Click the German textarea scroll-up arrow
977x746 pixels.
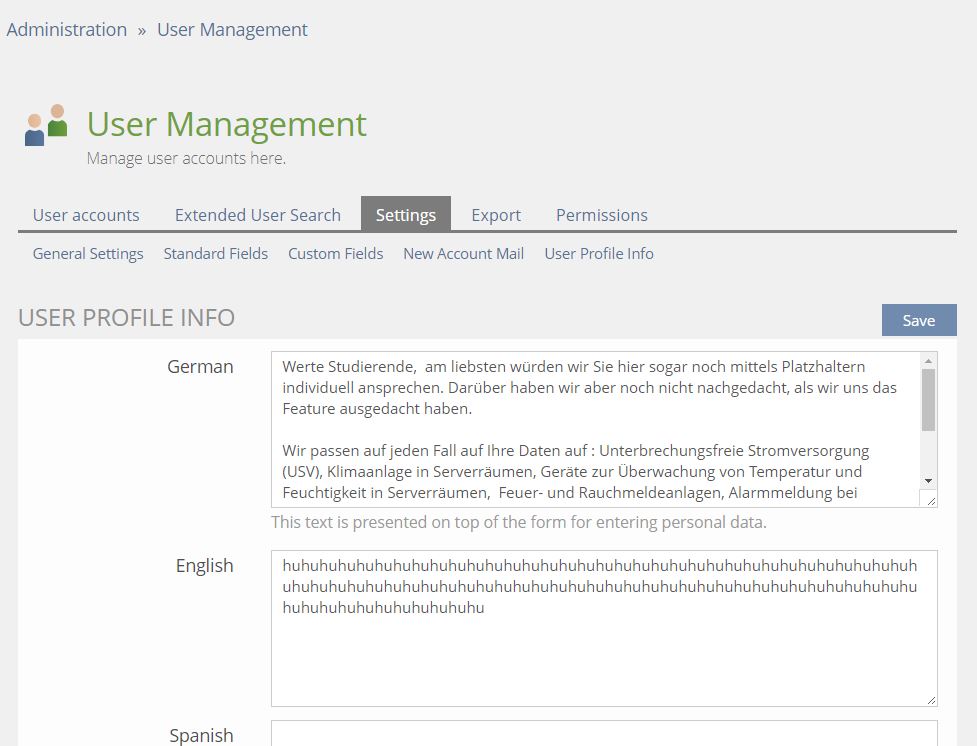click(928, 361)
